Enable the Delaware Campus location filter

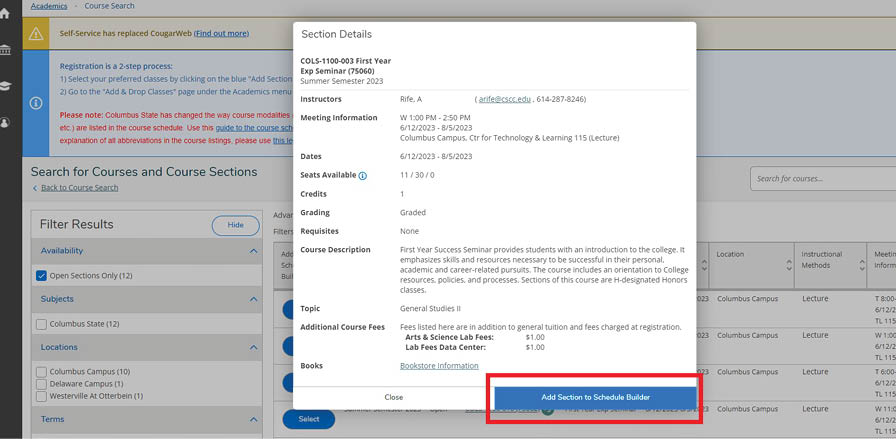click(x=41, y=384)
